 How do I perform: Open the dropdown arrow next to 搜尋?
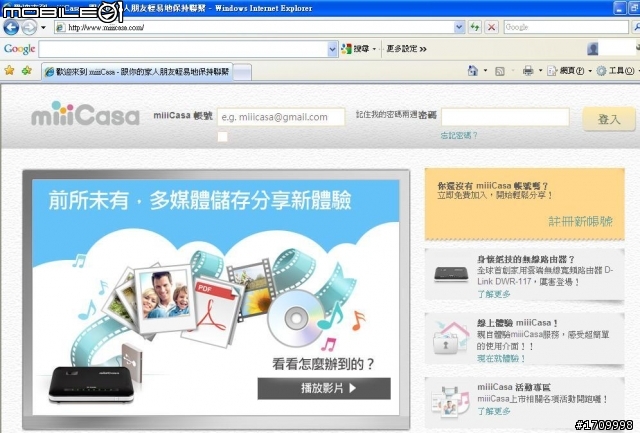(x=374, y=49)
